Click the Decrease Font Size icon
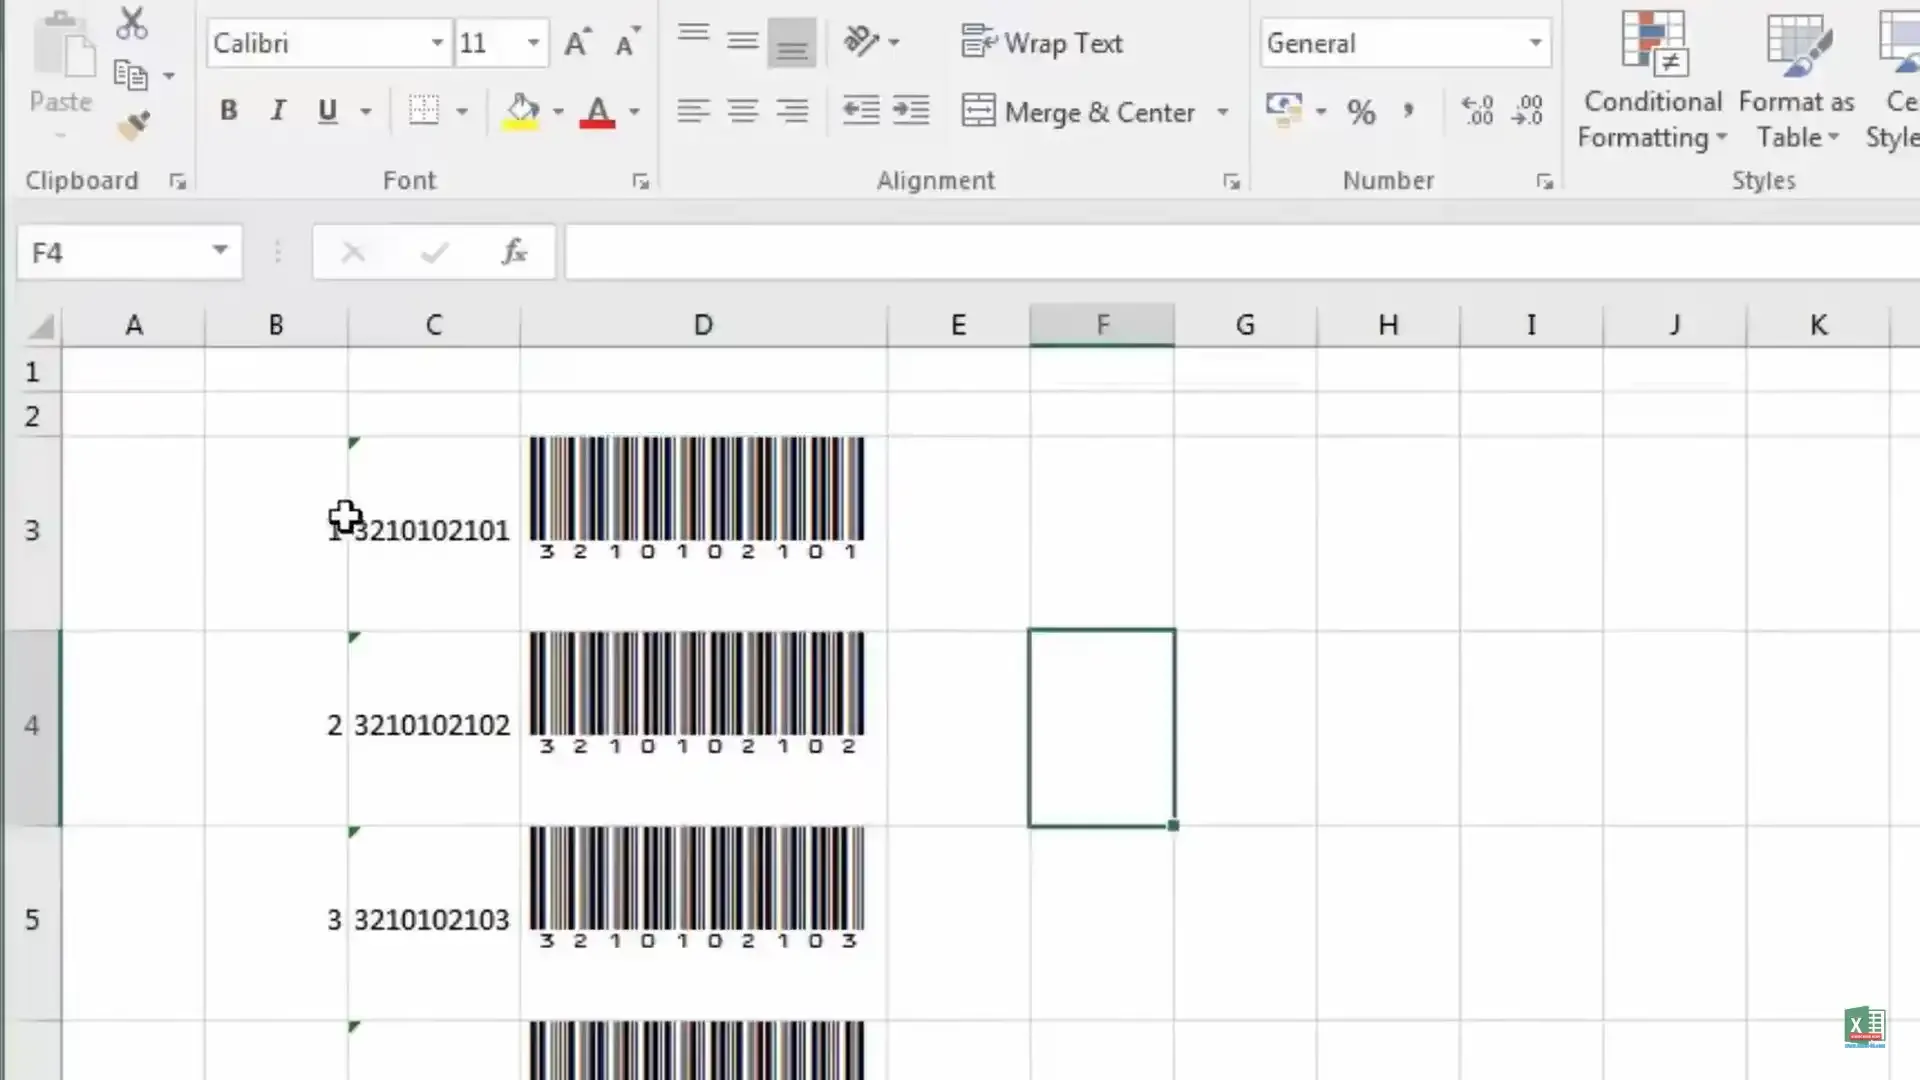The width and height of the screenshot is (1920, 1080). click(627, 42)
